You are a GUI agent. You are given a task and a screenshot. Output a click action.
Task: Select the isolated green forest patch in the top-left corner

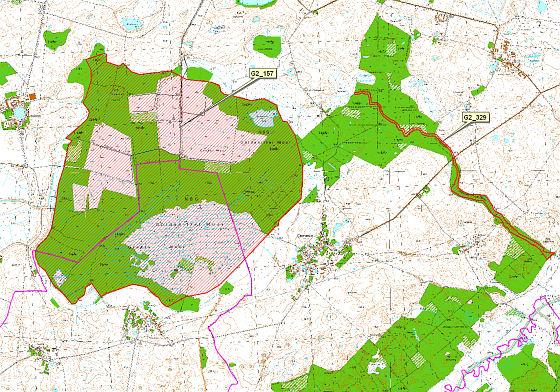(x=56, y=38)
